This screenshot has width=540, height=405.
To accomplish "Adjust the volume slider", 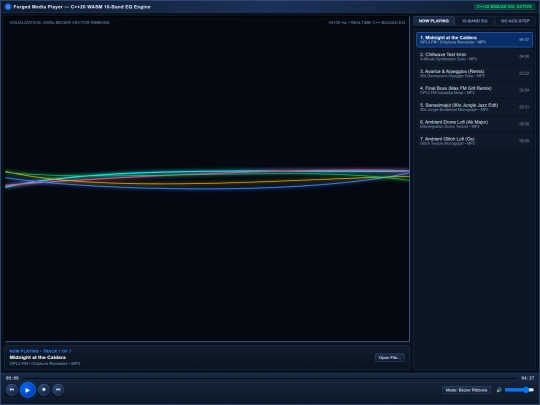I will (519, 390).
